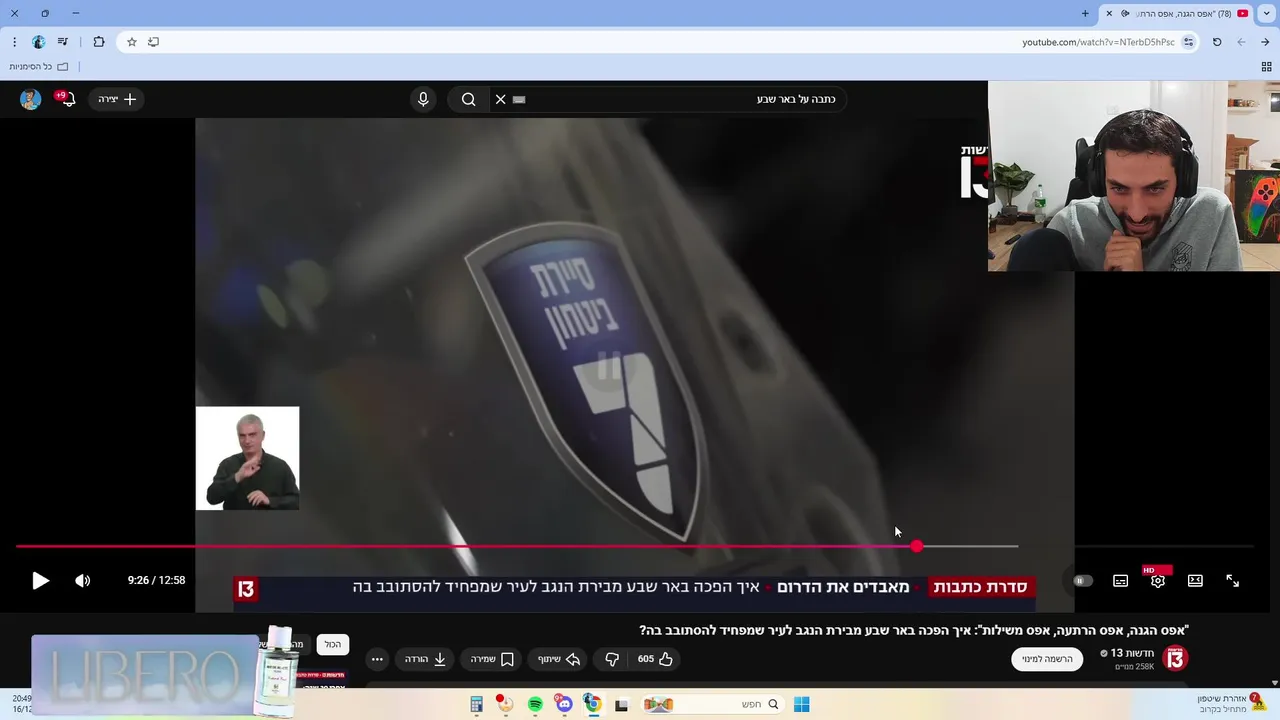Start voice search with microphone icon

423,99
